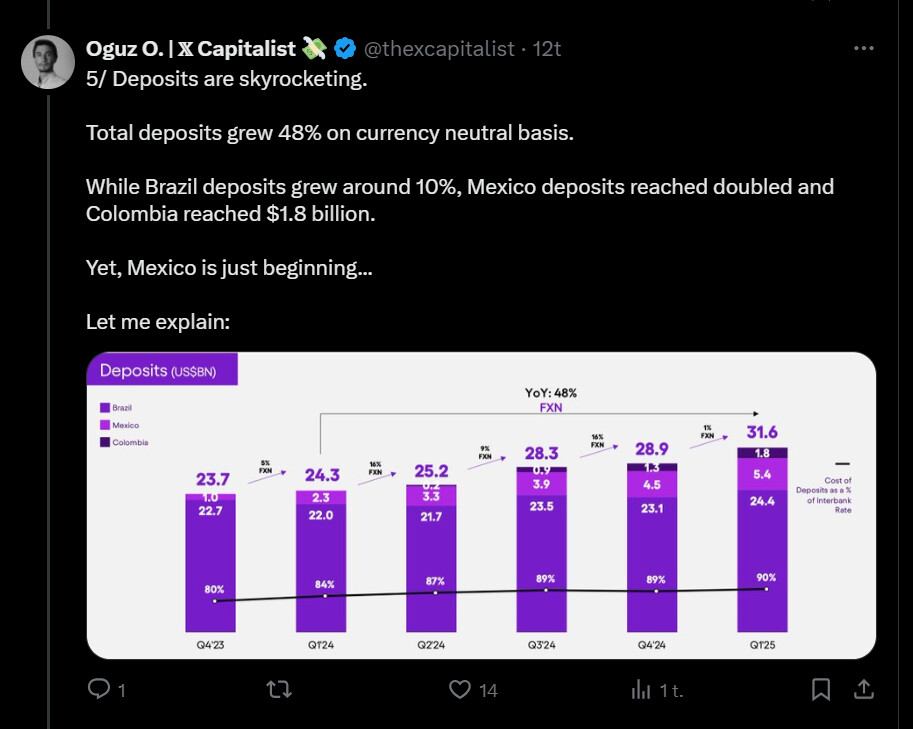
Task: Like the tweet with the heart icon
Action: pyautogui.click(x=459, y=689)
